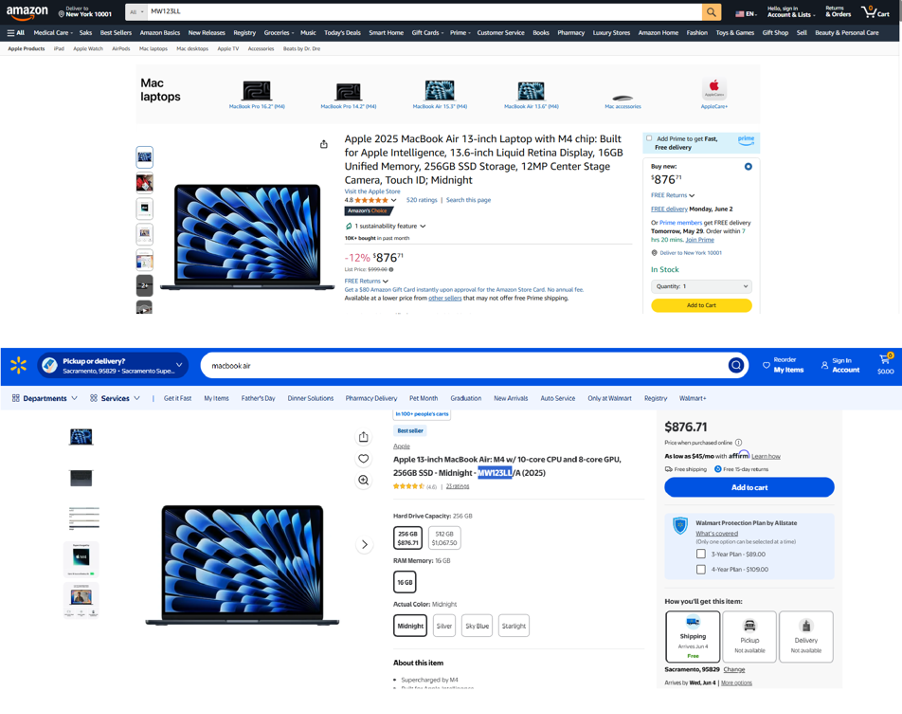Image resolution: width=902 pixels, height=714 pixels.
Task: Click Amazon's yellow Add to Cart button
Action: coord(701,306)
